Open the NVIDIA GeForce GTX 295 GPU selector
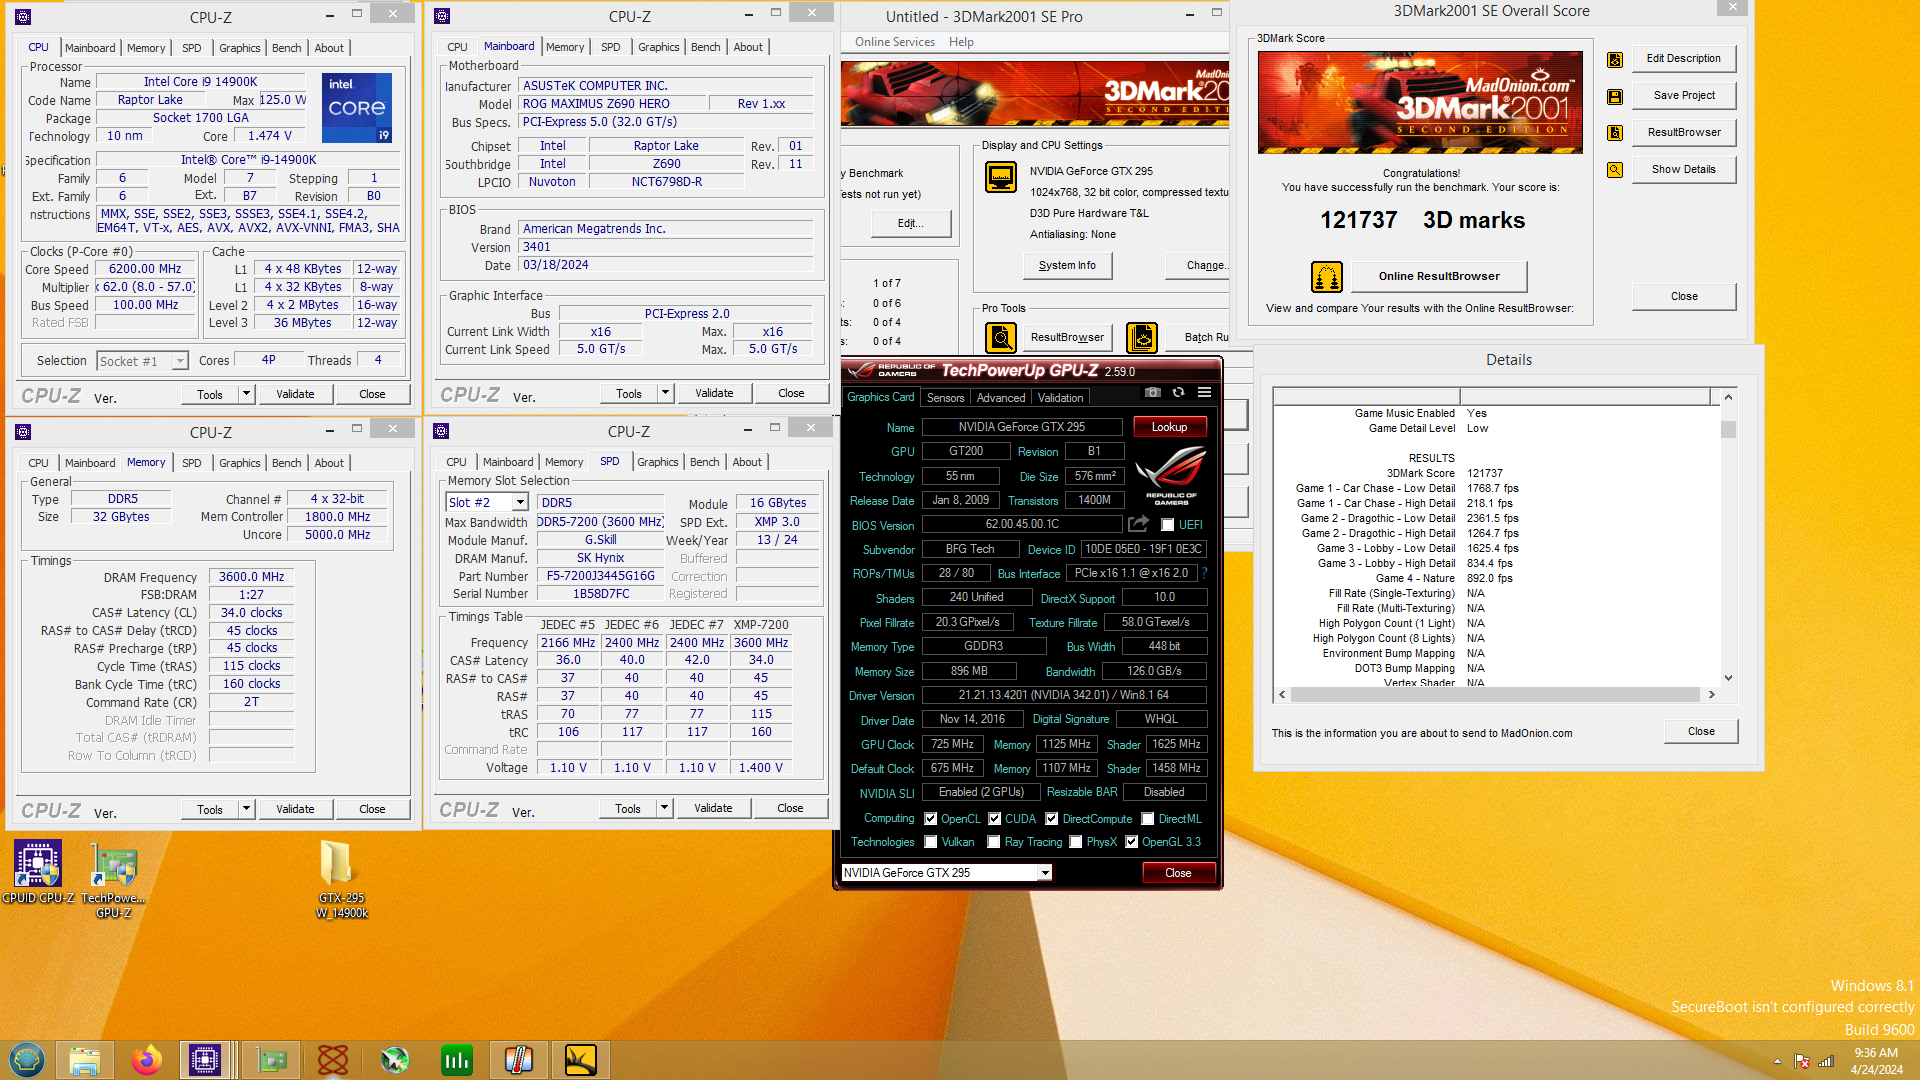This screenshot has width=1920, height=1080. point(946,873)
